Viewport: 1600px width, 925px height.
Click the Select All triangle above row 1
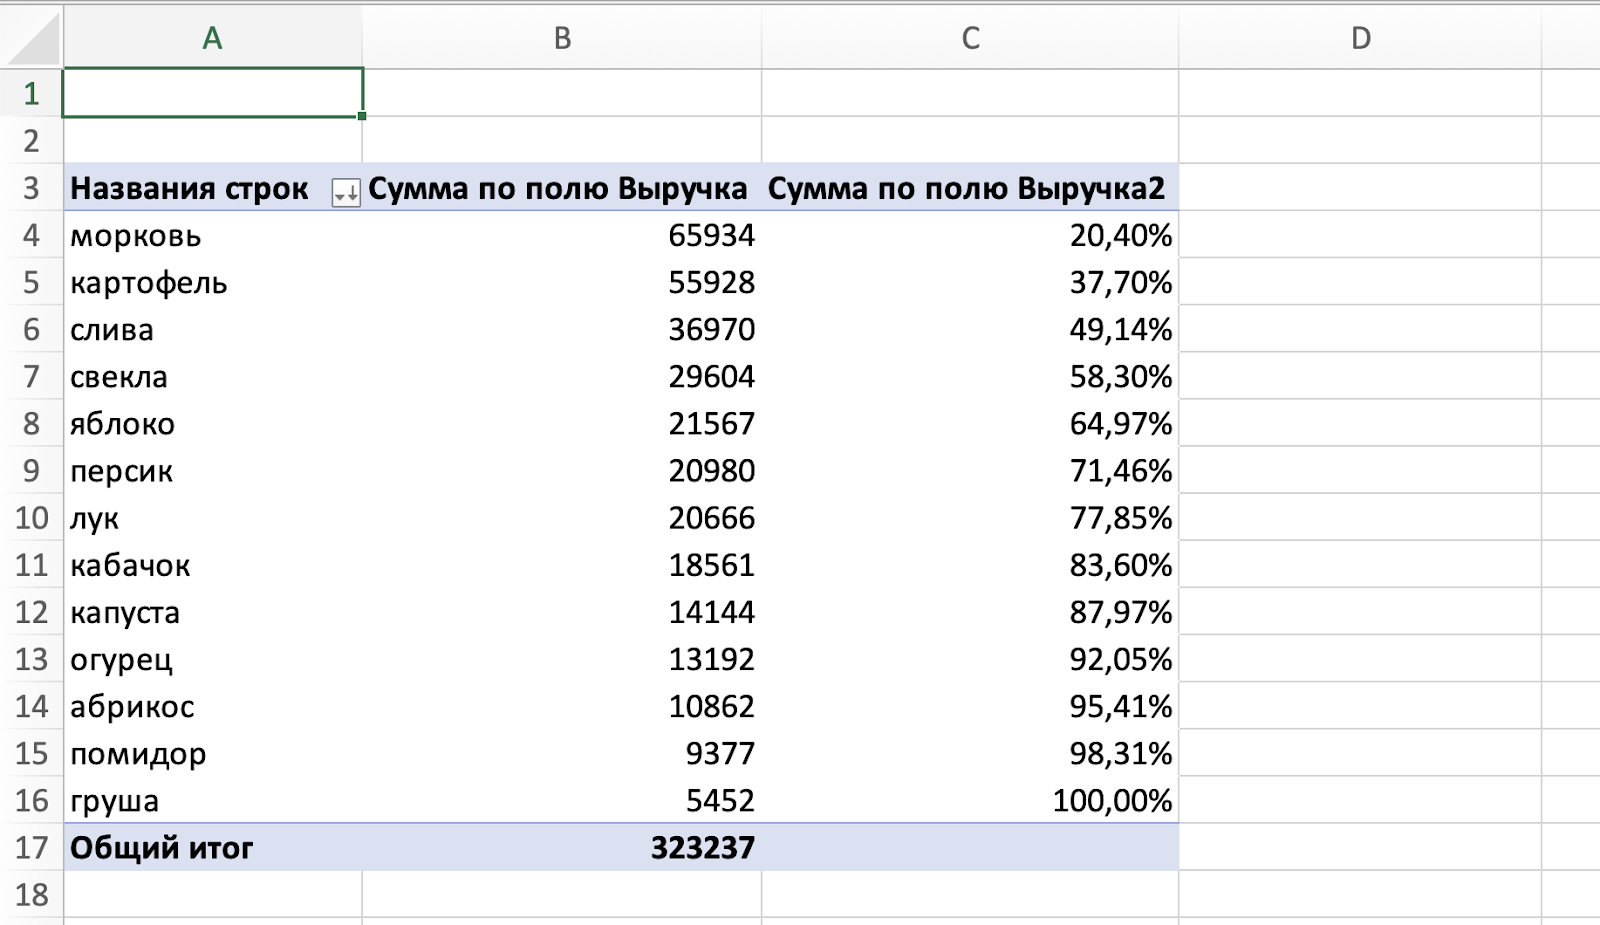(30, 38)
